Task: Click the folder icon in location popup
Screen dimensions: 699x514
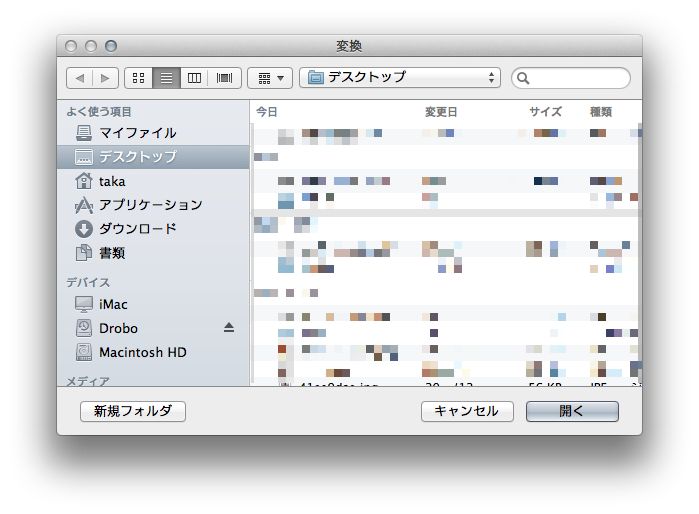Action: pyautogui.click(x=316, y=78)
